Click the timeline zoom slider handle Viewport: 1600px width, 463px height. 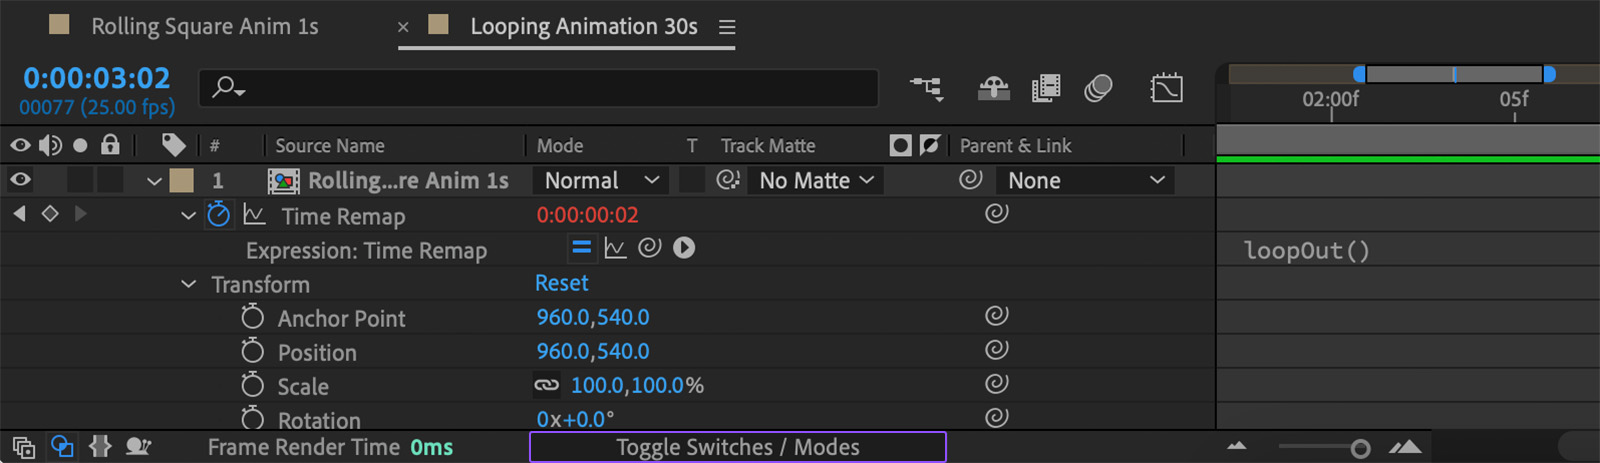coord(1359,448)
